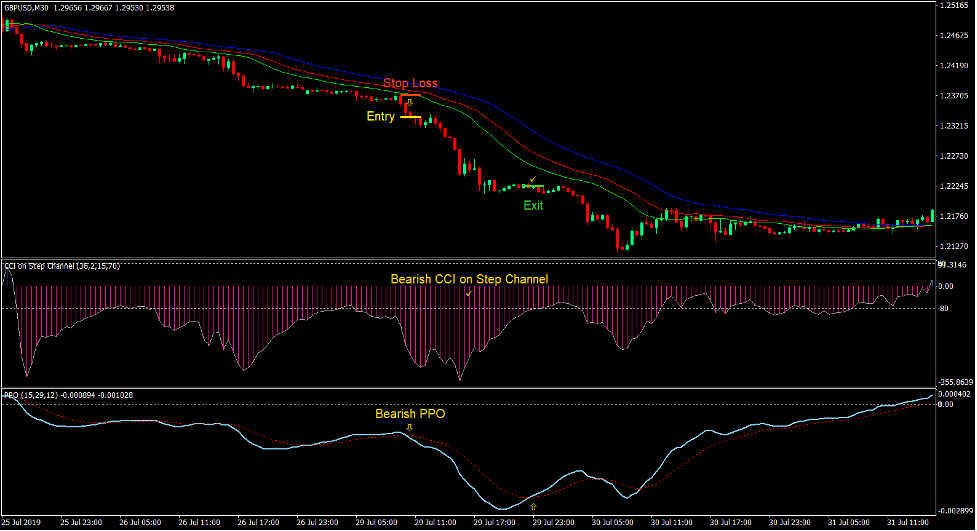The image size is (977, 531).
Task: Click the Entry text label
Action: (x=380, y=117)
